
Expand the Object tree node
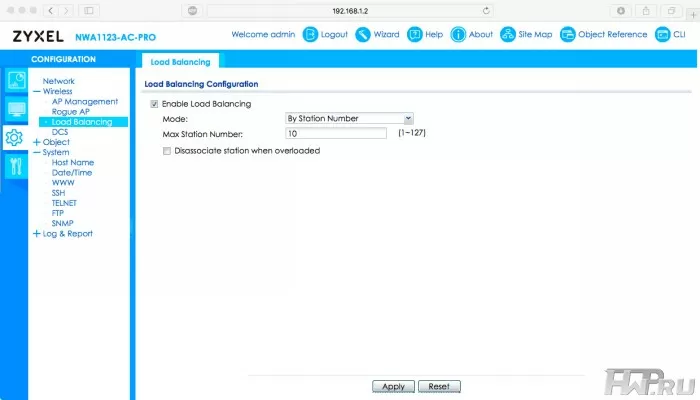tap(37, 142)
